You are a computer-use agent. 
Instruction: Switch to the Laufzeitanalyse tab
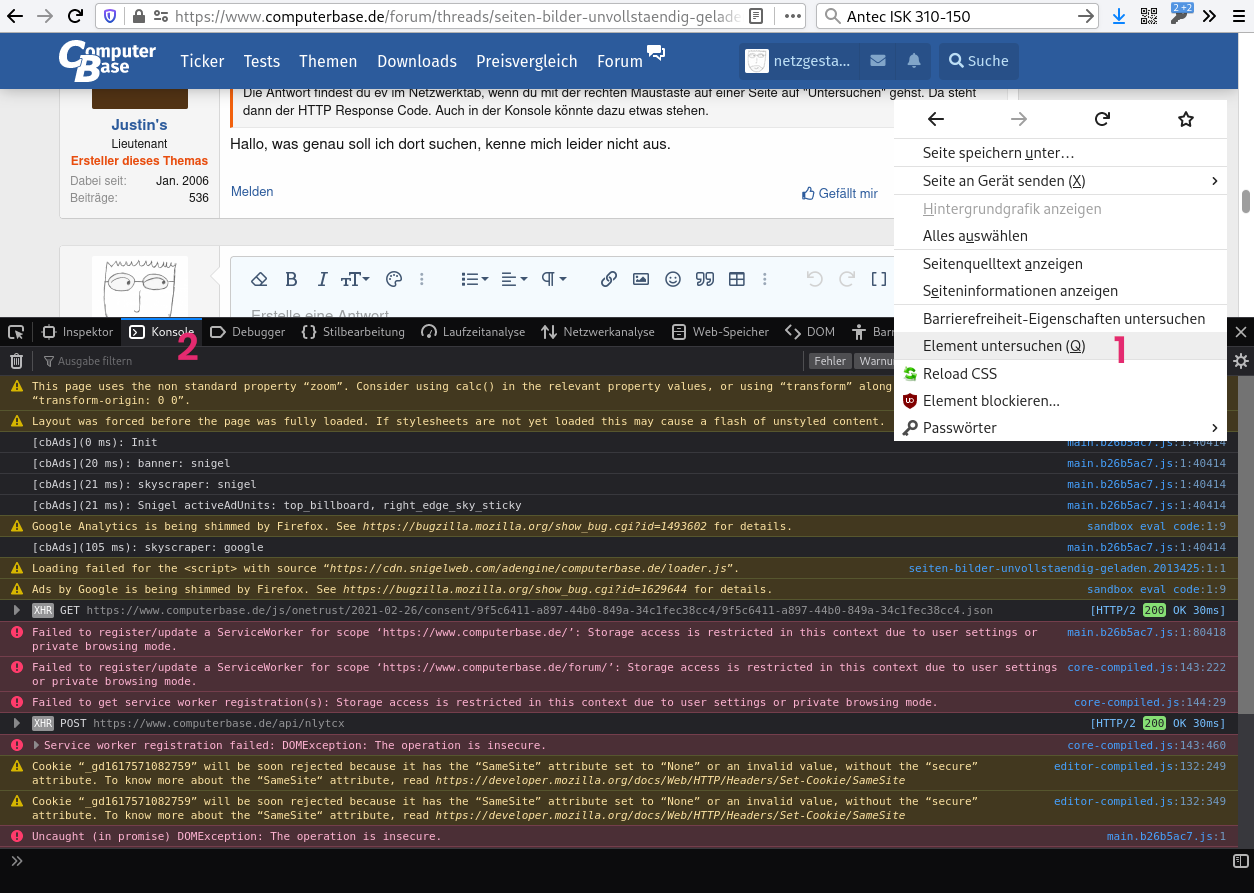pos(473,332)
